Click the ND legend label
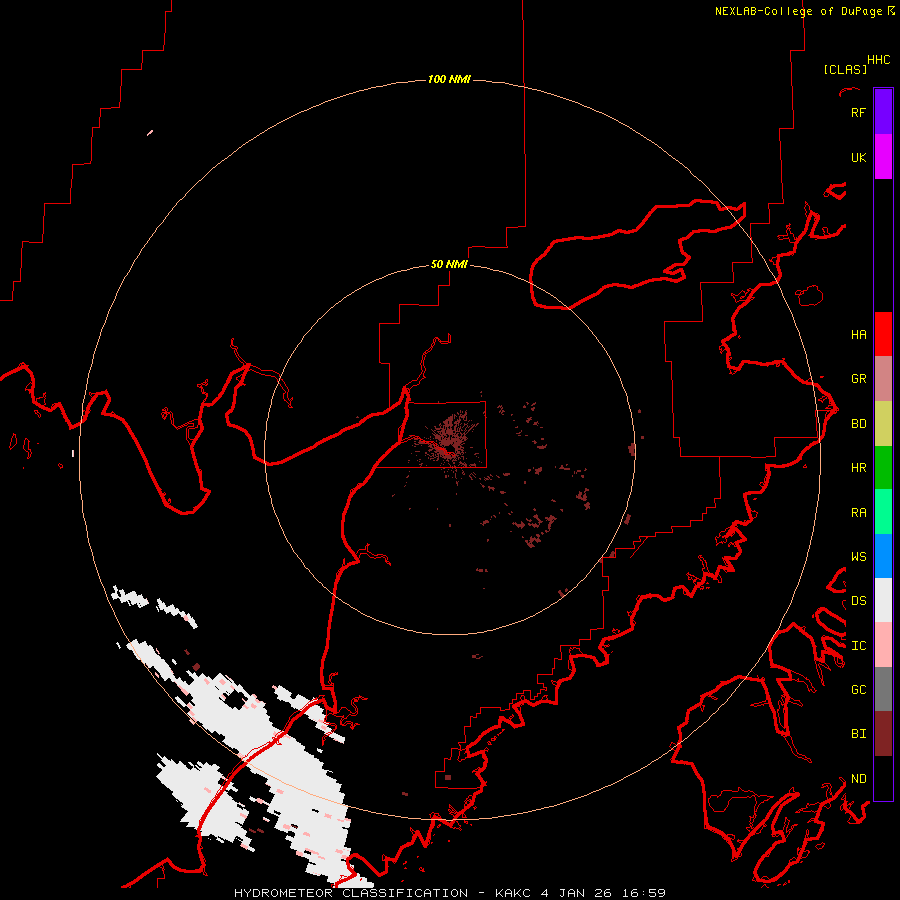900x900 pixels. (x=858, y=779)
